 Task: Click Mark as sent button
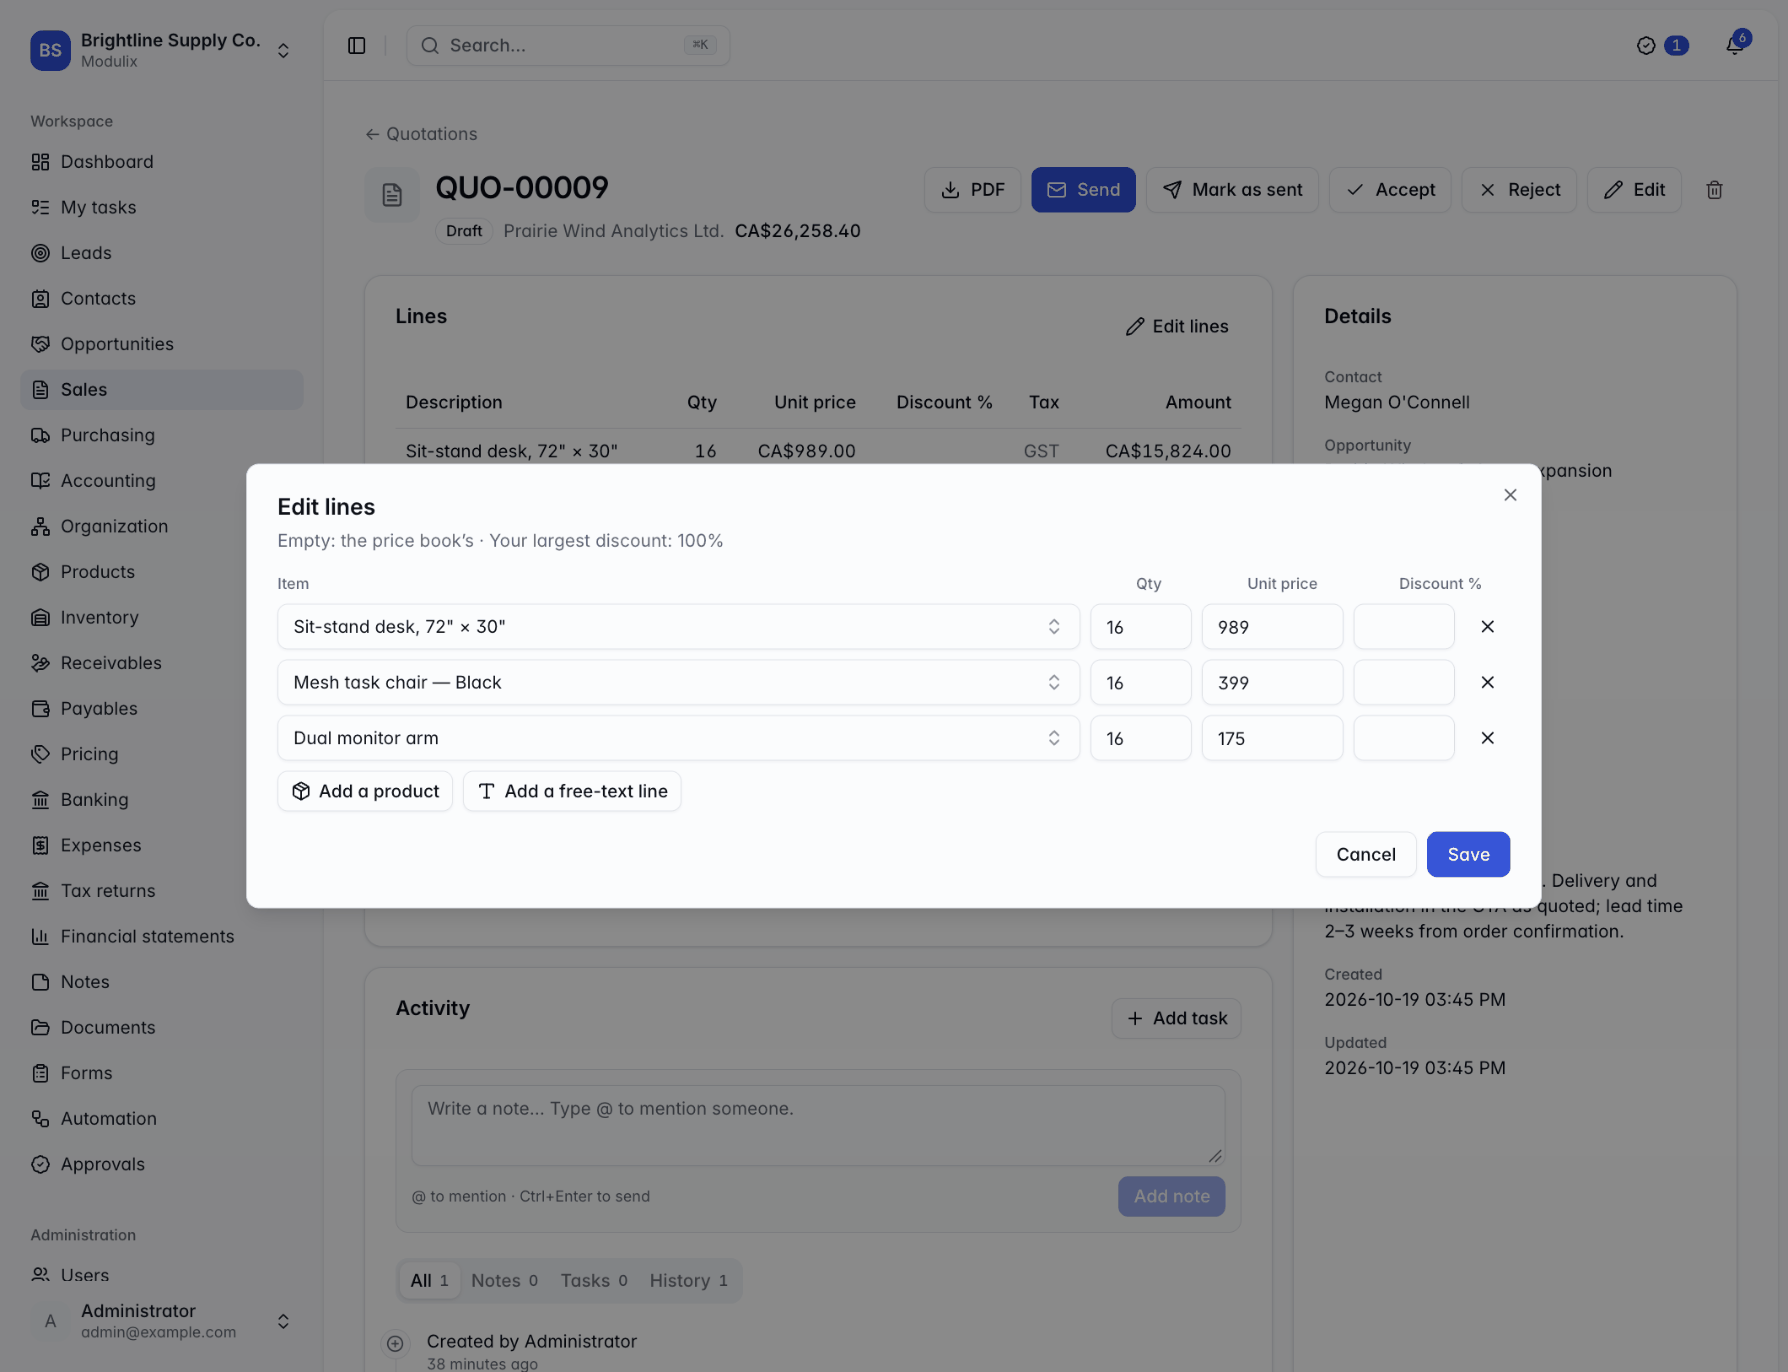1232,190
